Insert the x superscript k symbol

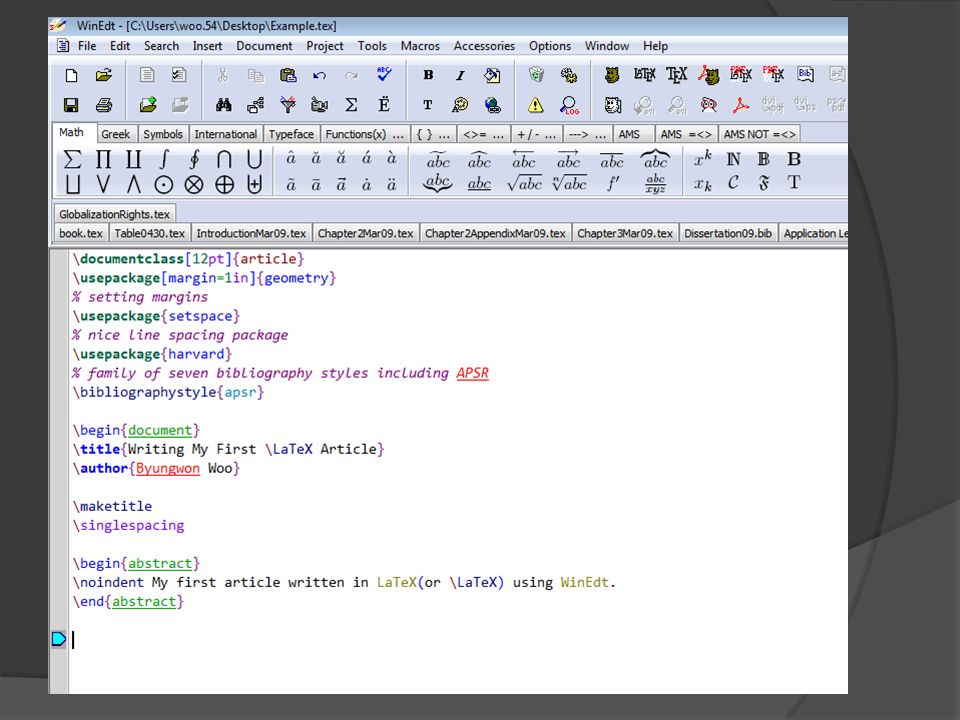tap(703, 159)
